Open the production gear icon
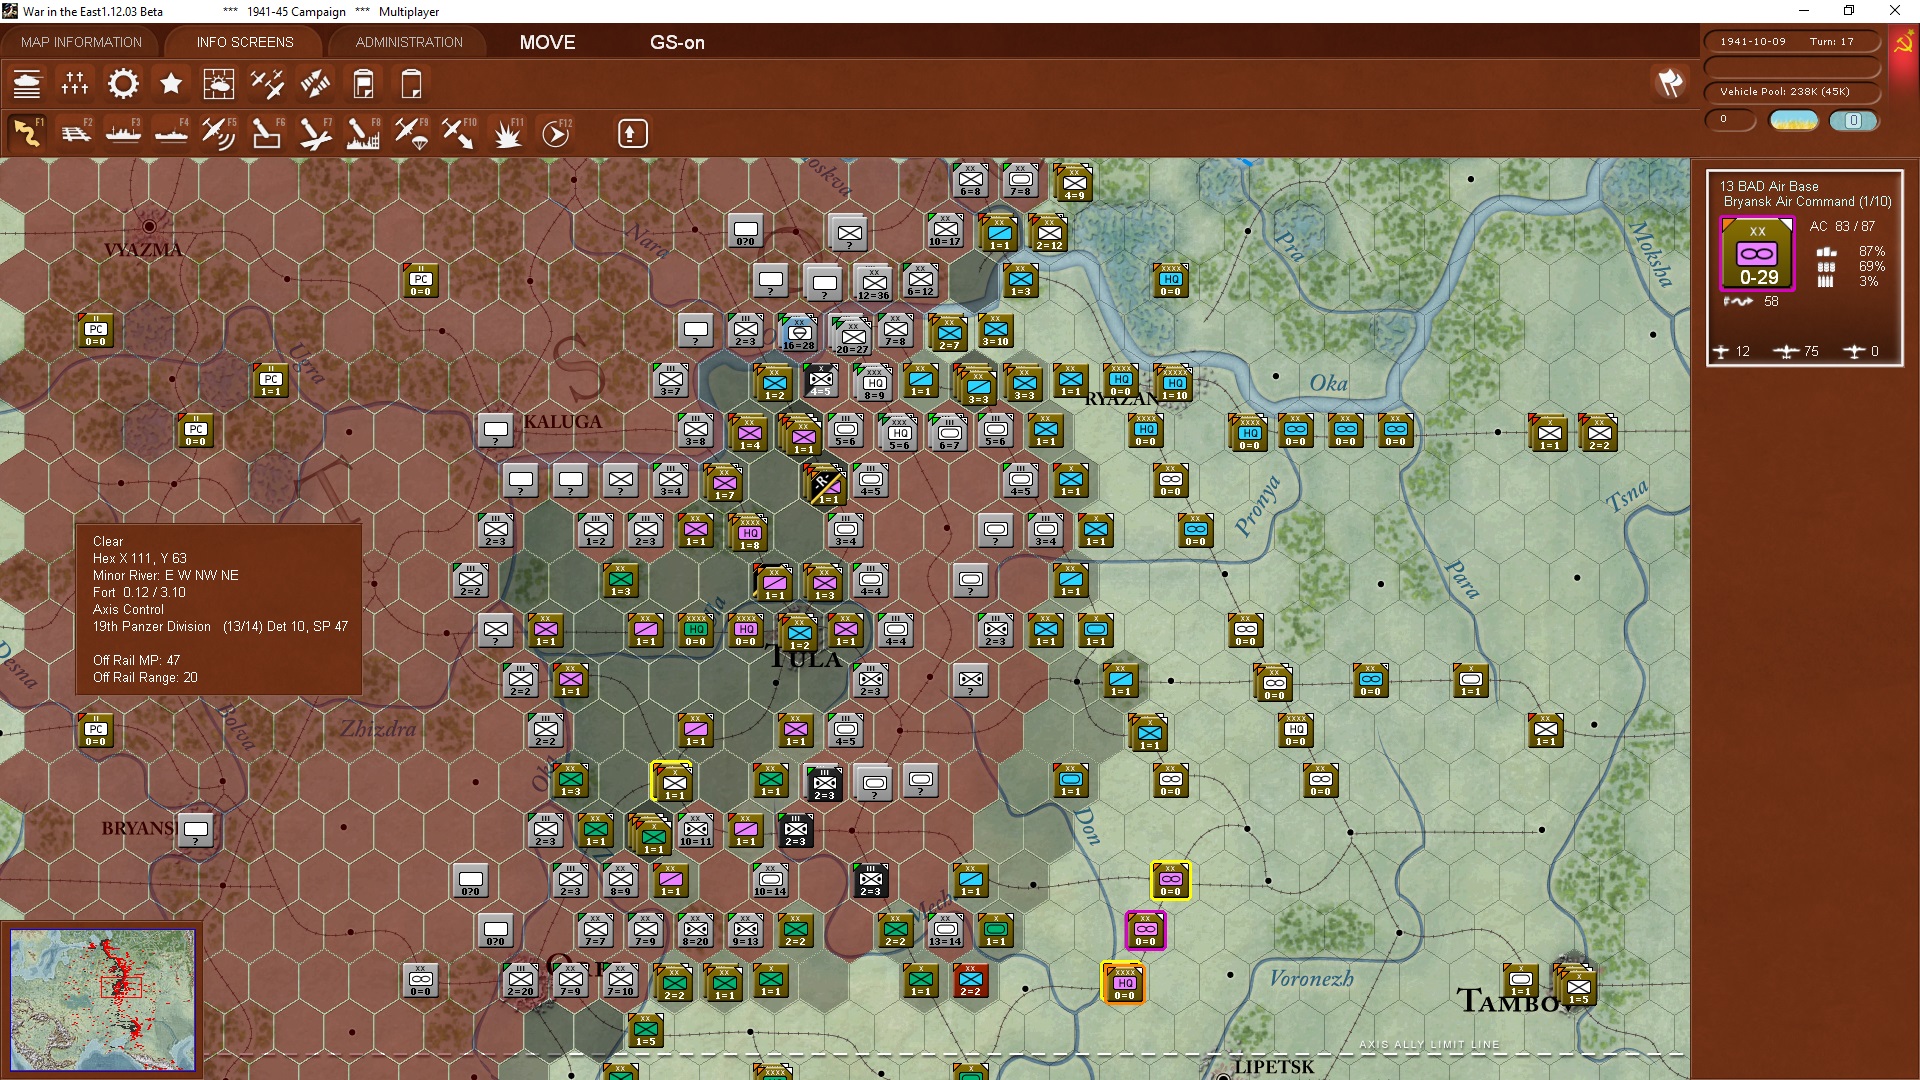The image size is (1920, 1080). (x=123, y=84)
